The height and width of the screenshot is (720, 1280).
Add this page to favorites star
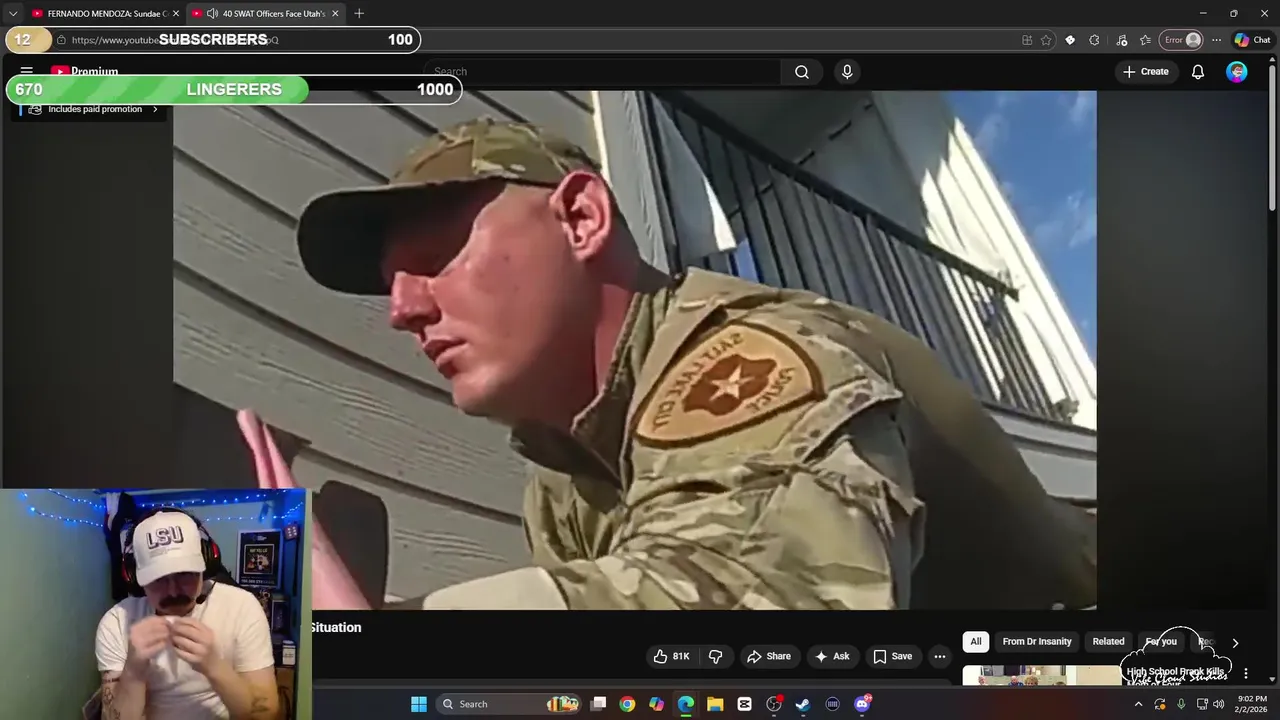coord(1046,40)
